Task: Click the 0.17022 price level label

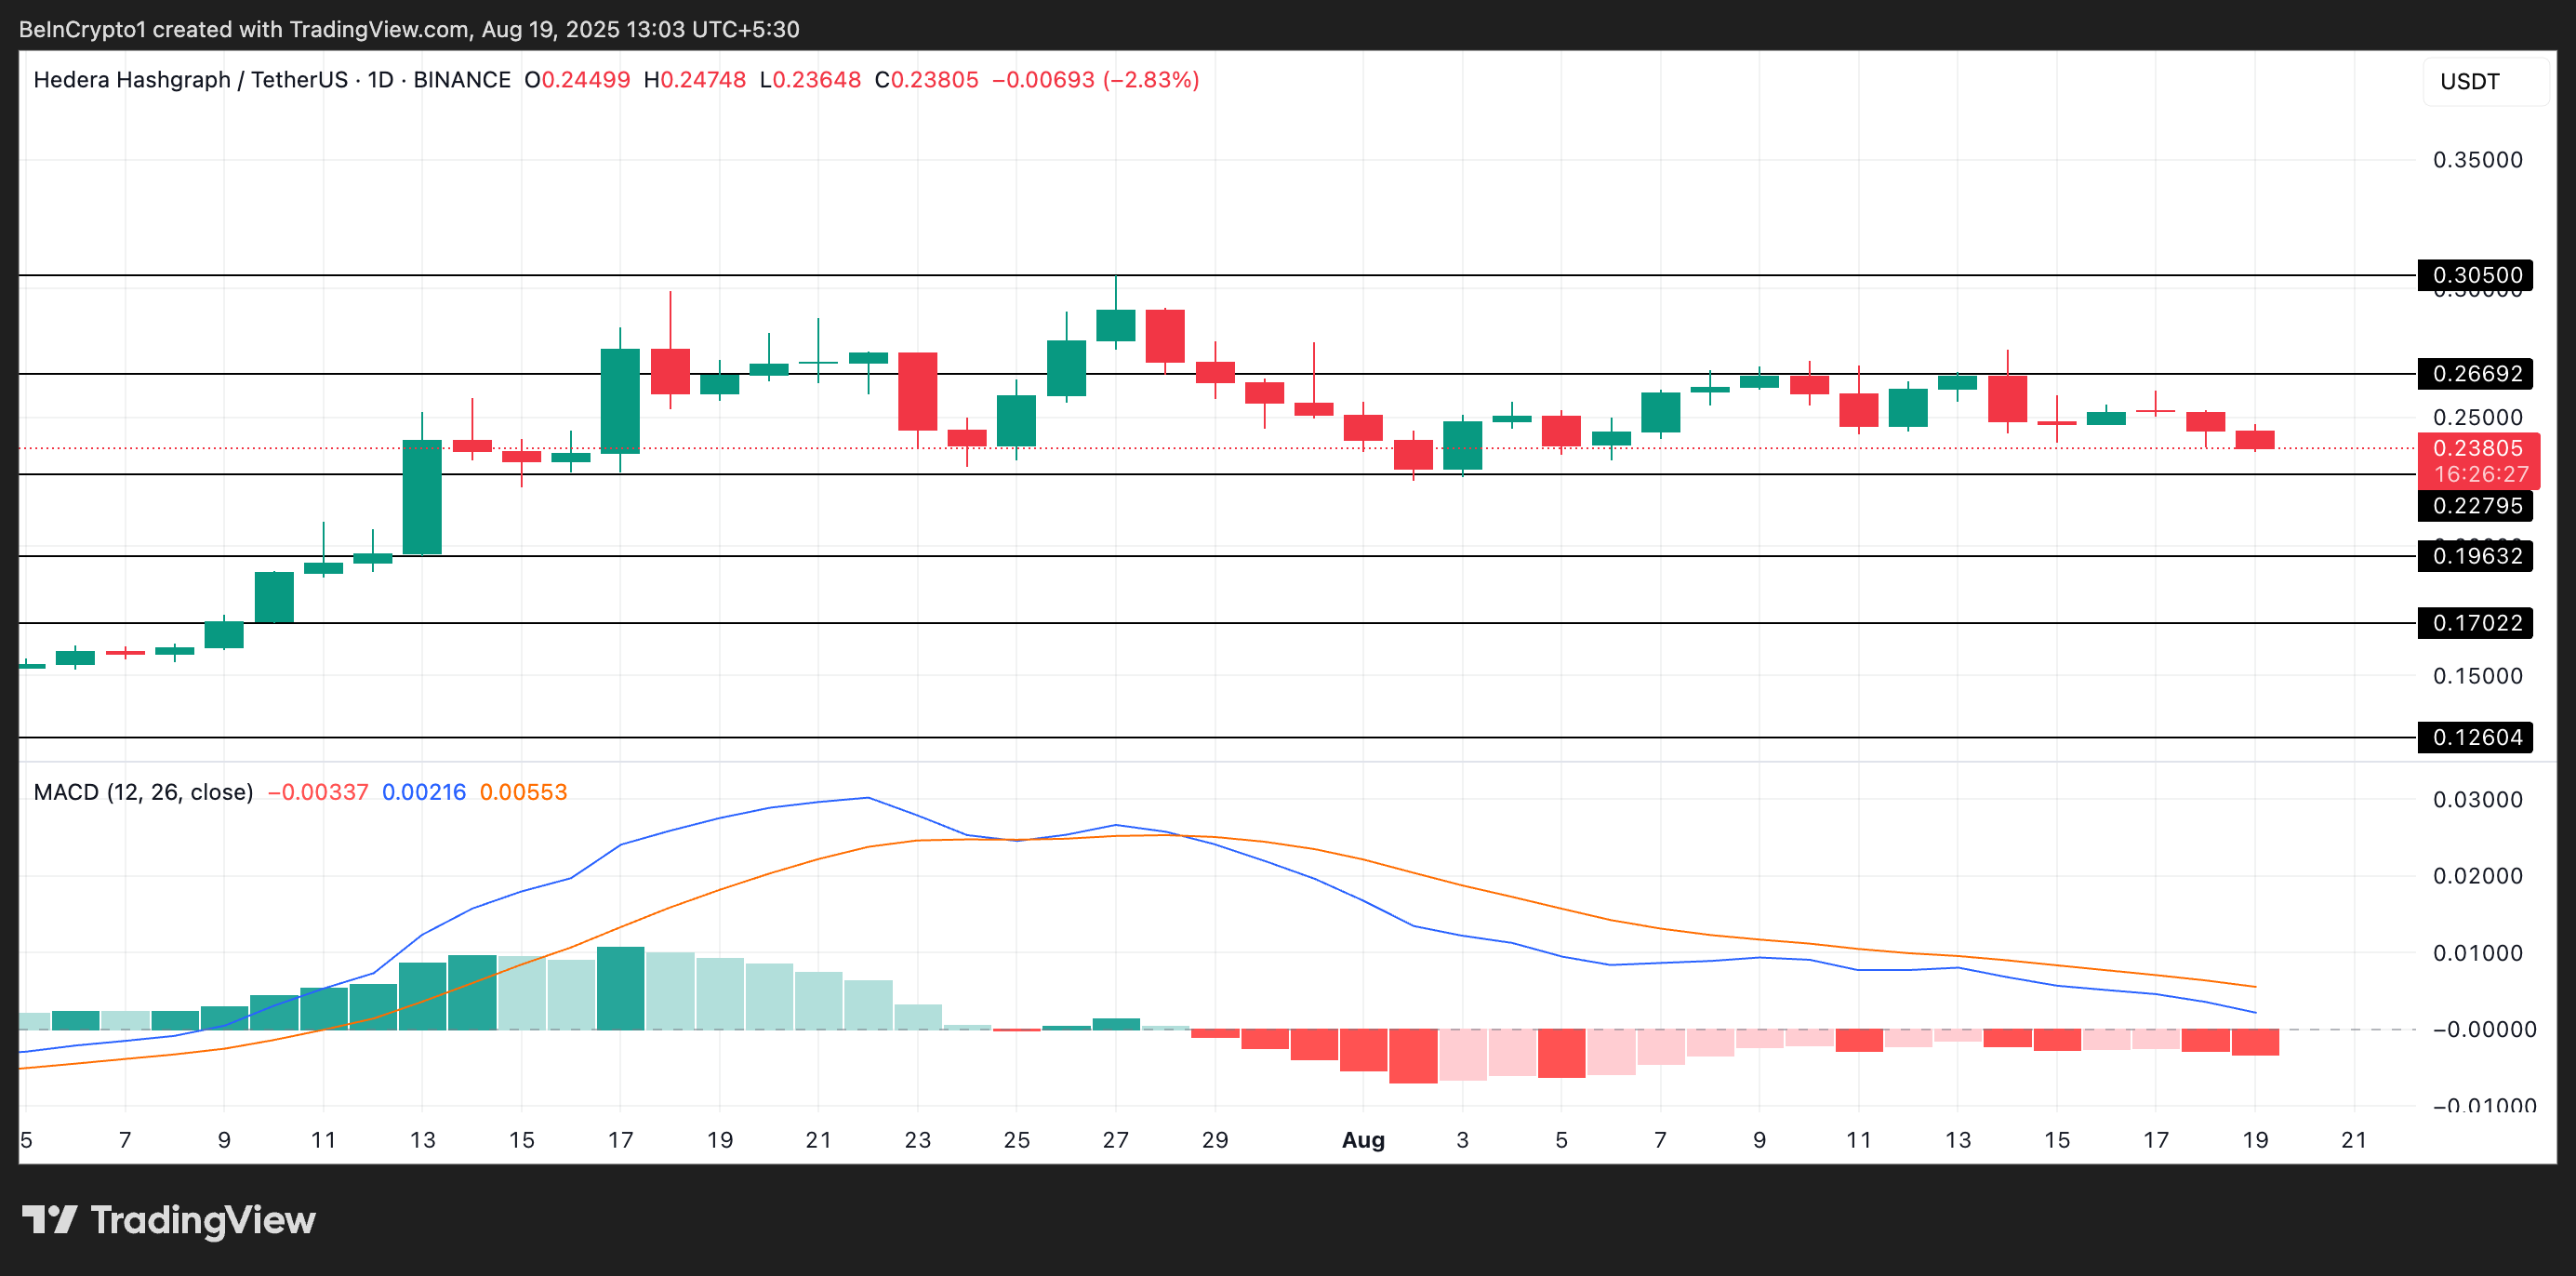Action: click(x=2476, y=623)
